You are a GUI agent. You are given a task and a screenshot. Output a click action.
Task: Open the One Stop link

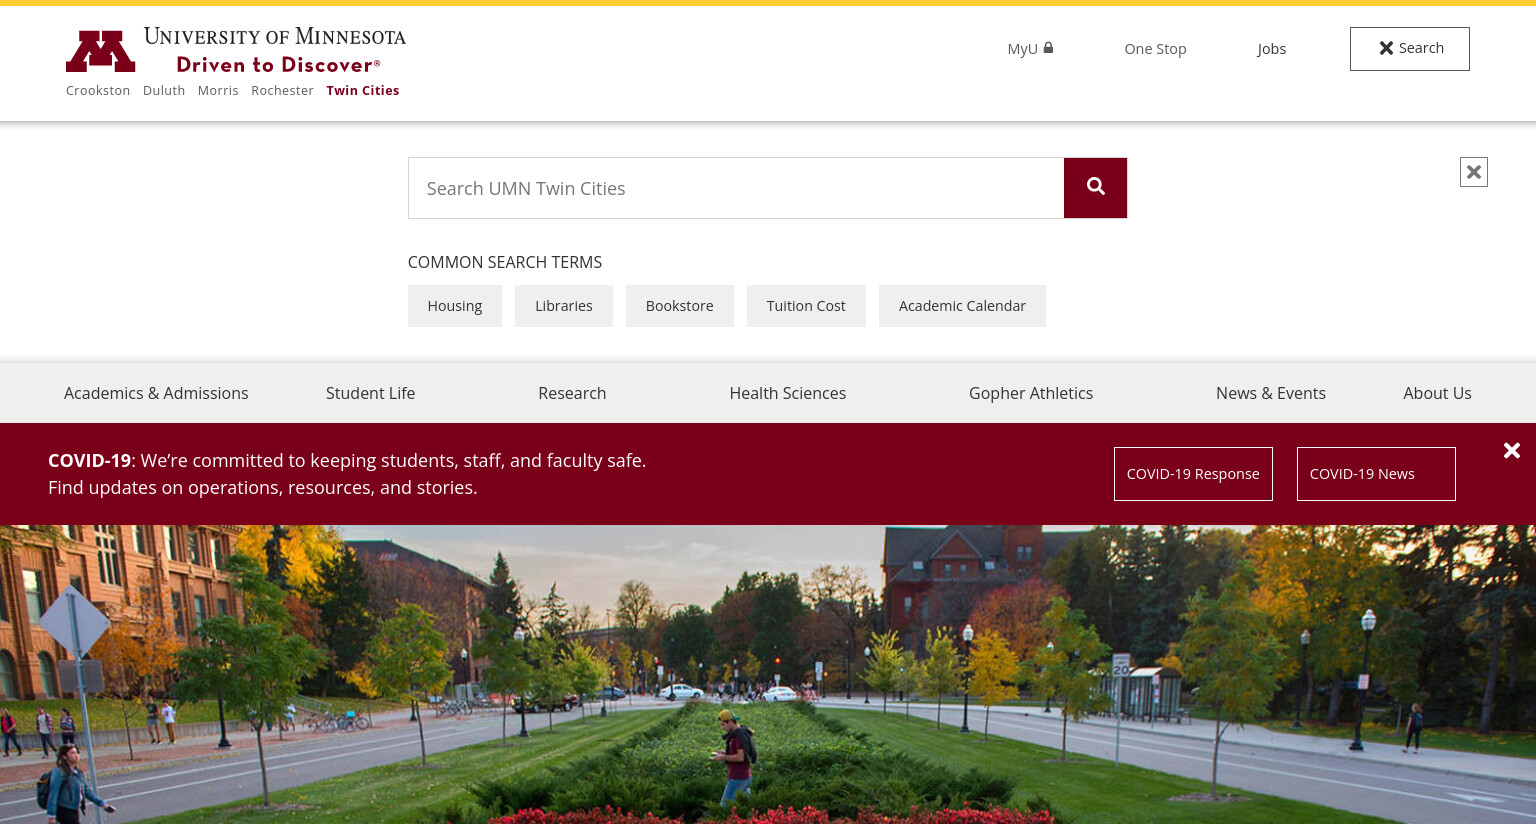[x=1155, y=49]
